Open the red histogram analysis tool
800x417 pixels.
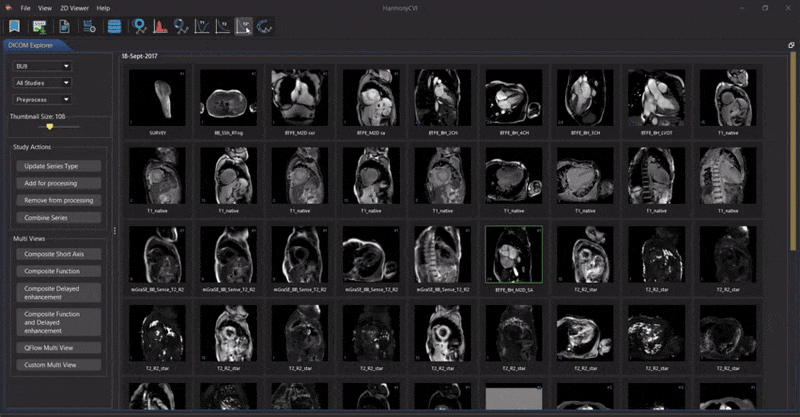click(160, 27)
